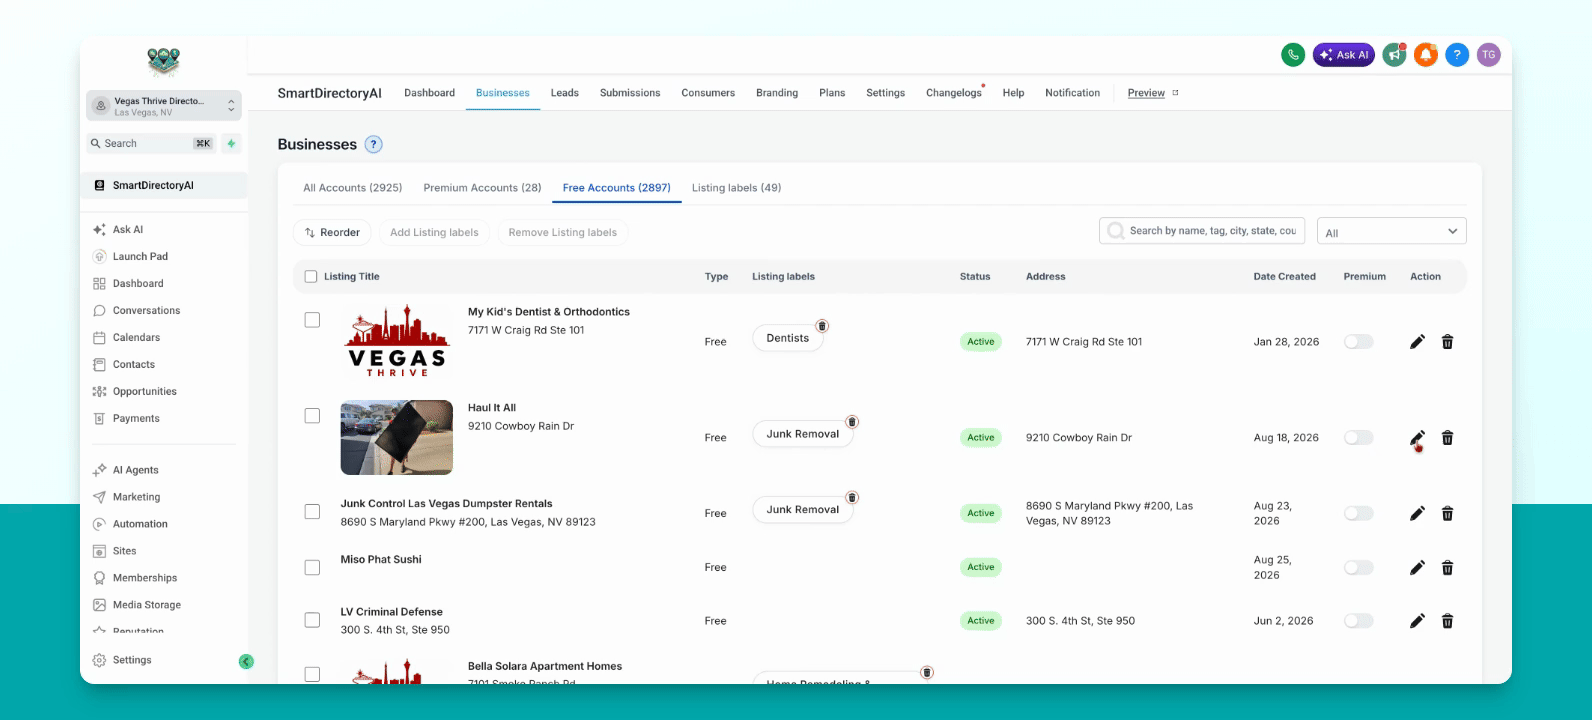Click the blue question mark help icon
1592x720 pixels.
click(x=1457, y=55)
